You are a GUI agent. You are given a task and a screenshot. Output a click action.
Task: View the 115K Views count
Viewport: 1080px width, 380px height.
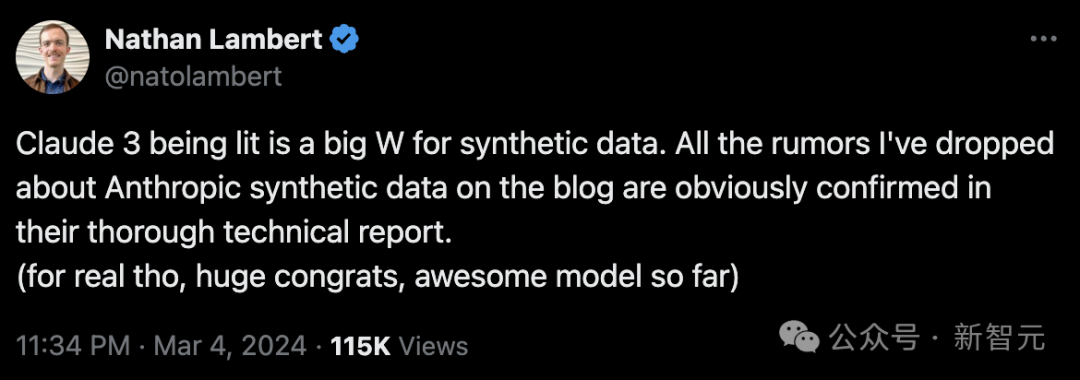[399, 346]
